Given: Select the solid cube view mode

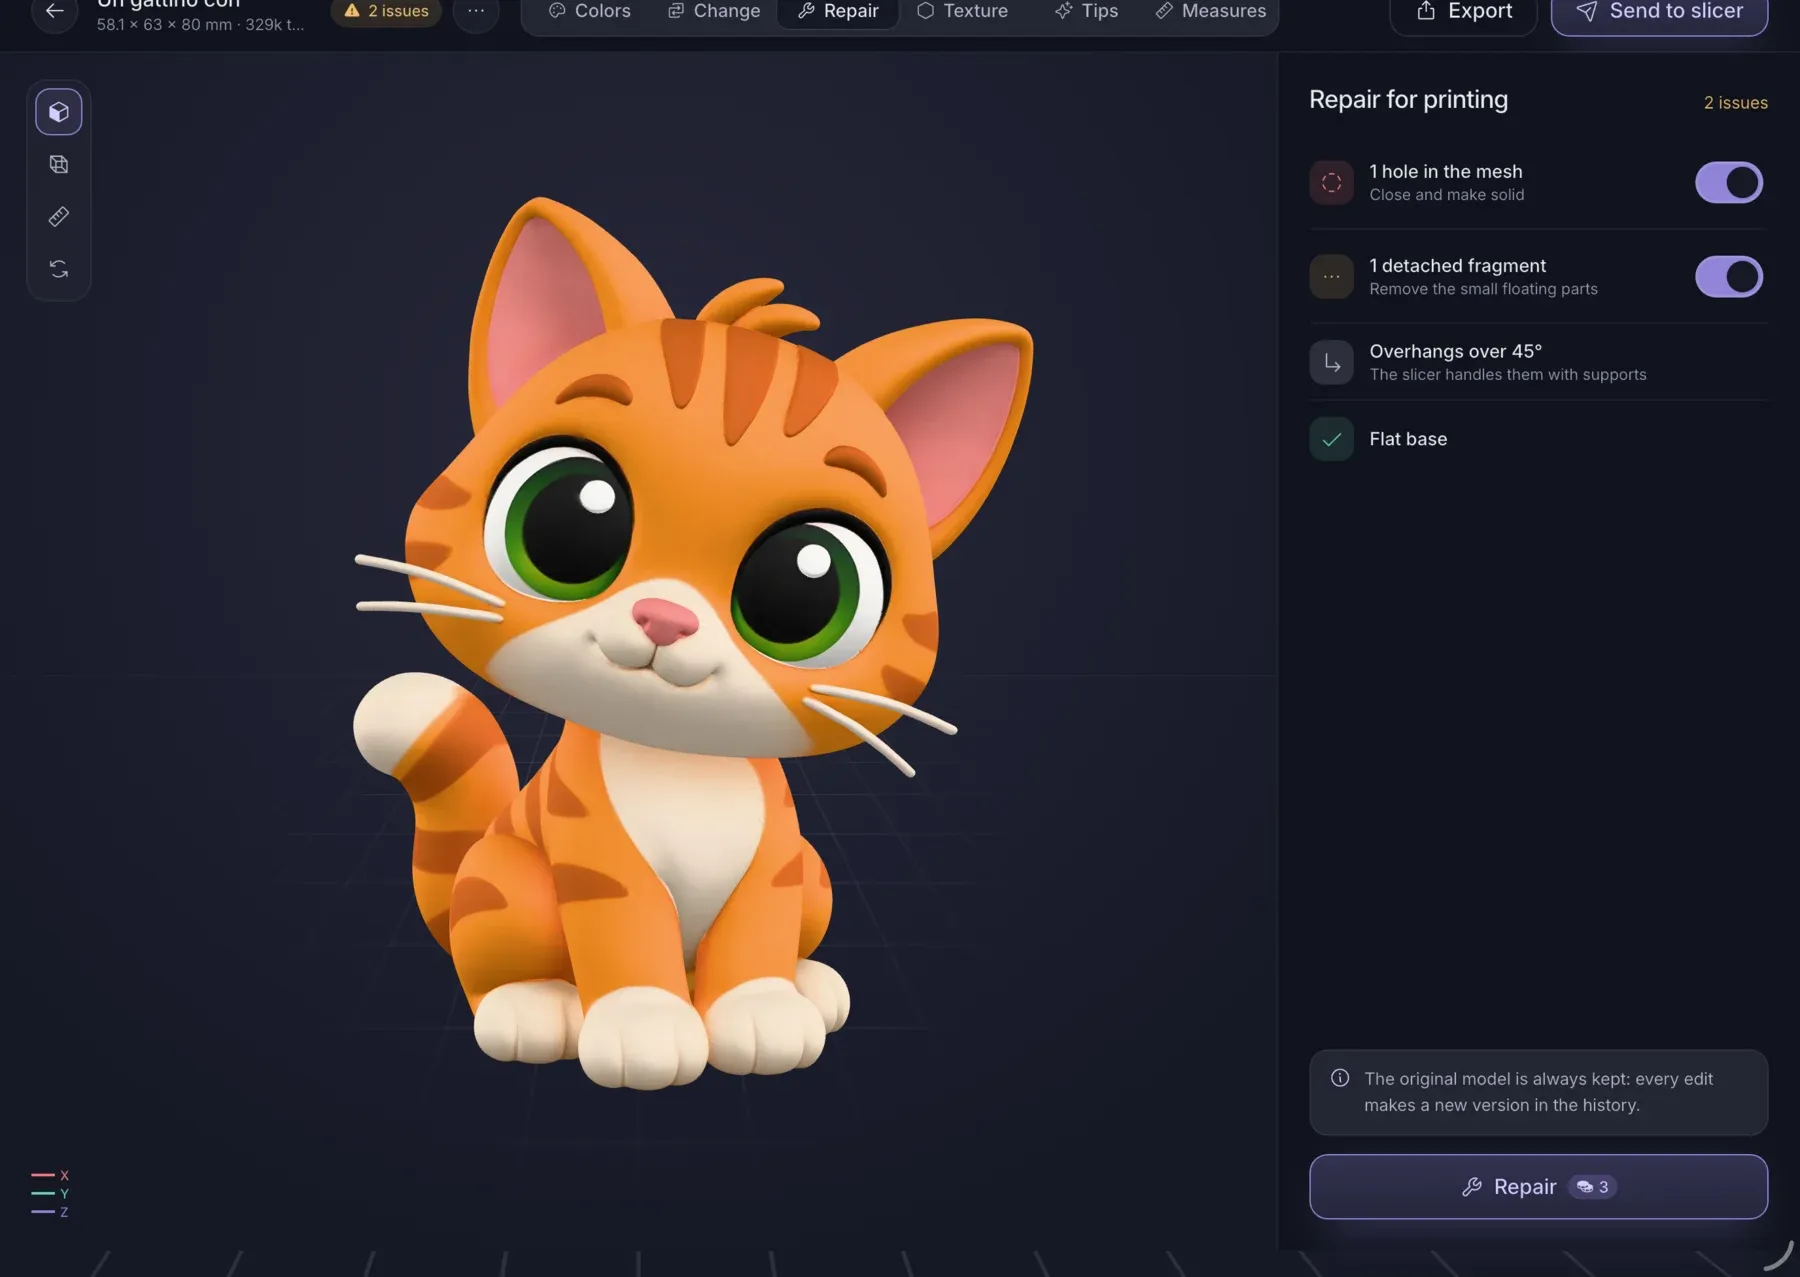Looking at the screenshot, I should (x=59, y=112).
